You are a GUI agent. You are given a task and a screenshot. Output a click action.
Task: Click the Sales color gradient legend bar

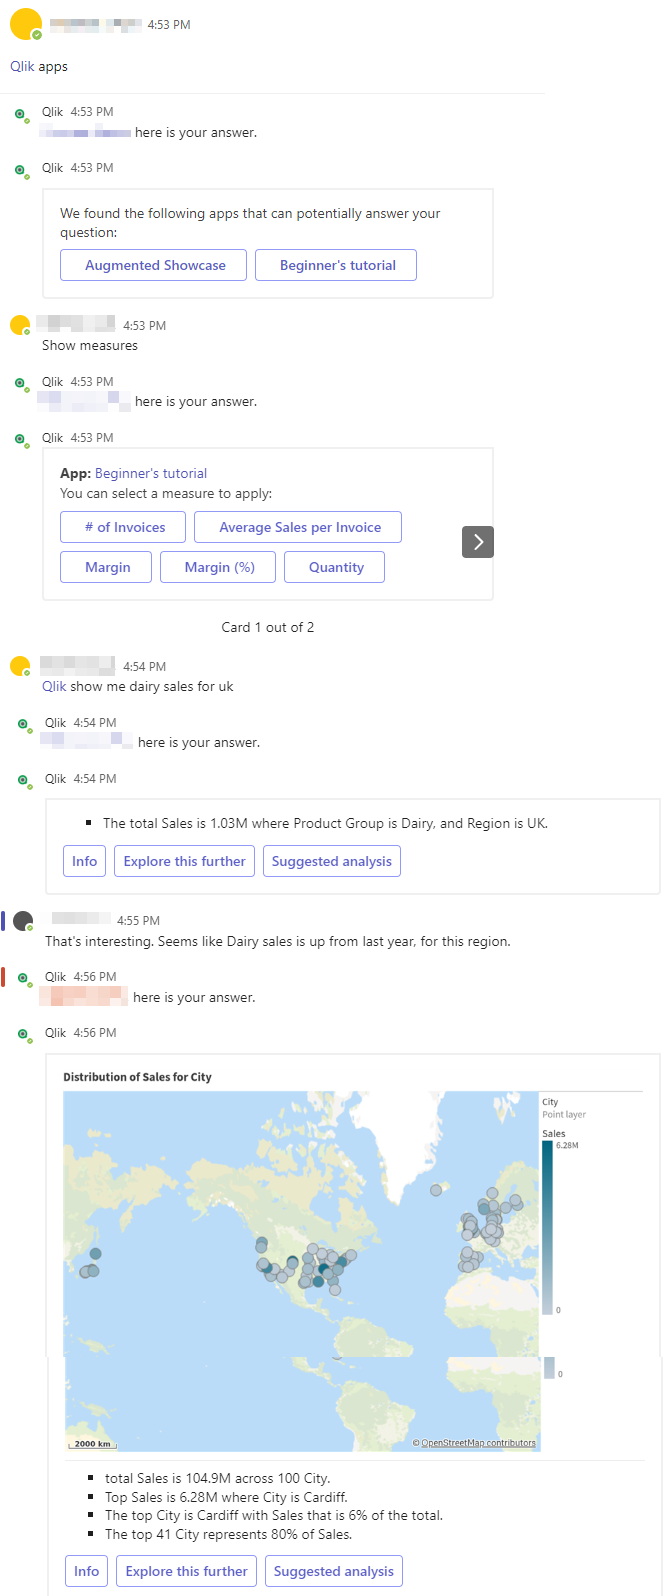(x=547, y=1227)
